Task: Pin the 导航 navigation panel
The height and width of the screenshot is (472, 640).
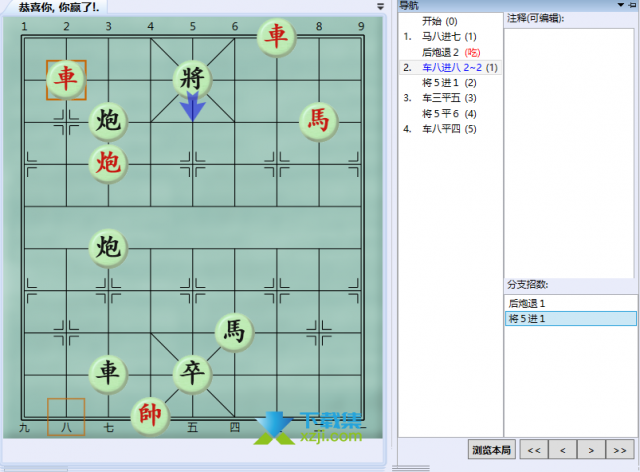Action: coord(632,5)
